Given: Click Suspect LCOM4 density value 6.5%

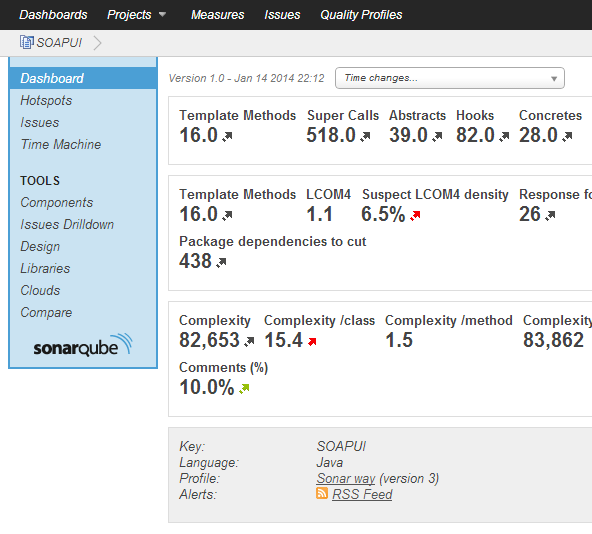Looking at the screenshot, I should click(x=383, y=214).
